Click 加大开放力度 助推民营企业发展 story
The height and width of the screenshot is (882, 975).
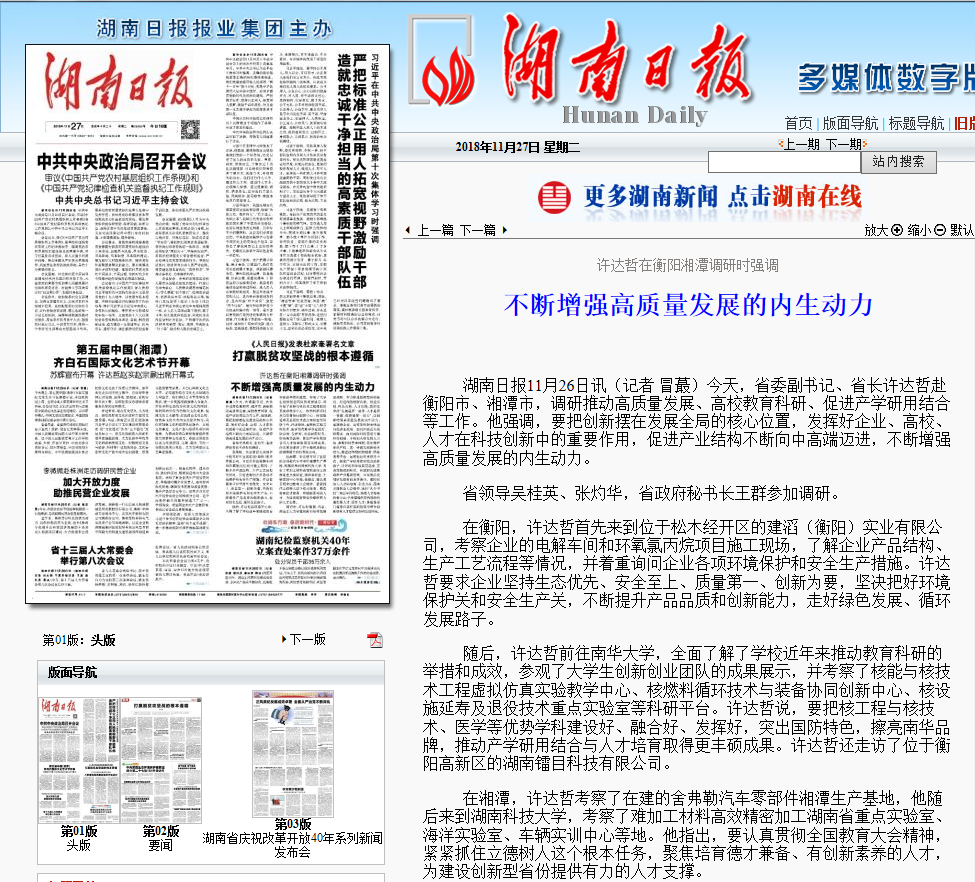tap(91, 487)
